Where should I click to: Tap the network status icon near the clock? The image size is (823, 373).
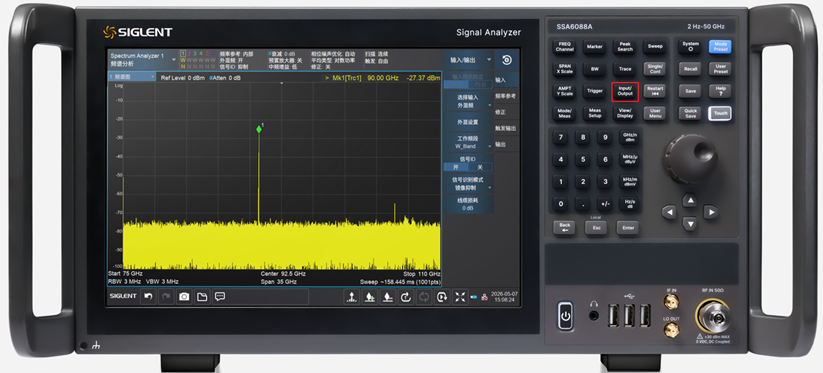pyautogui.click(x=484, y=297)
